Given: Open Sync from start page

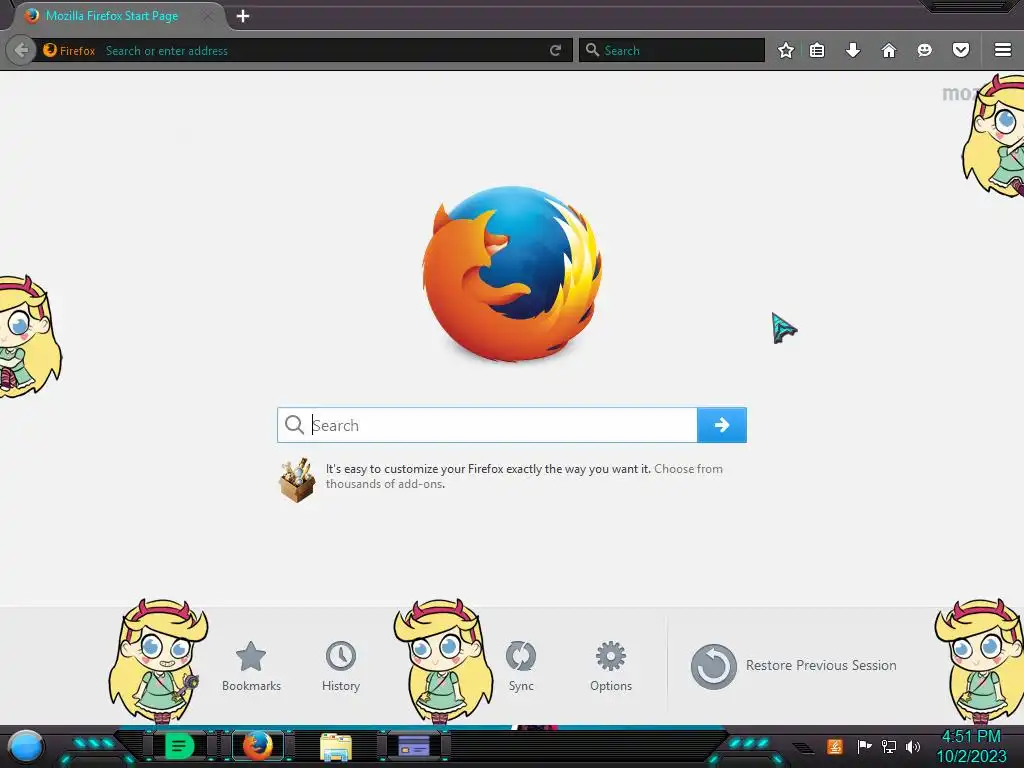Looking at the screenshot, I should pyautogui.click(x=520, y=666).
